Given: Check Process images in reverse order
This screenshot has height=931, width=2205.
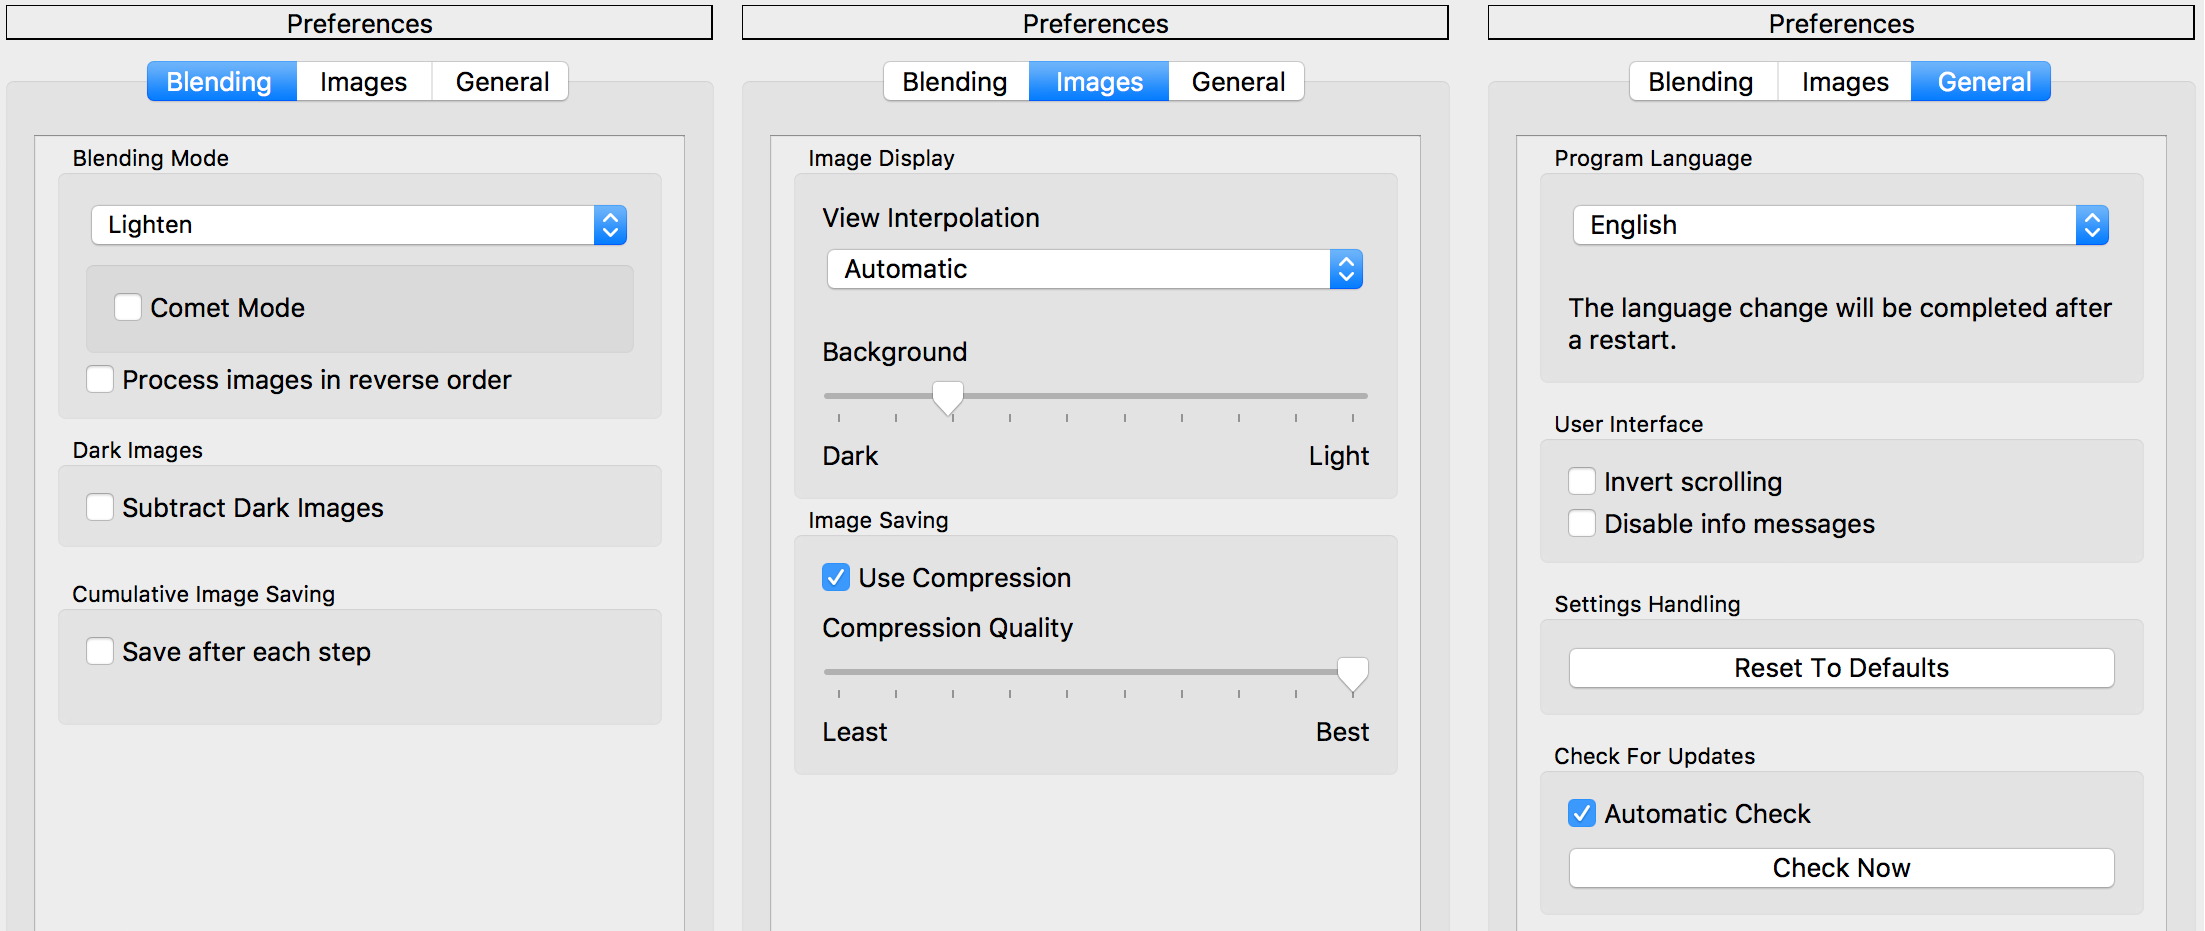Looking at the screenshot, I should [x=100, y=380].
